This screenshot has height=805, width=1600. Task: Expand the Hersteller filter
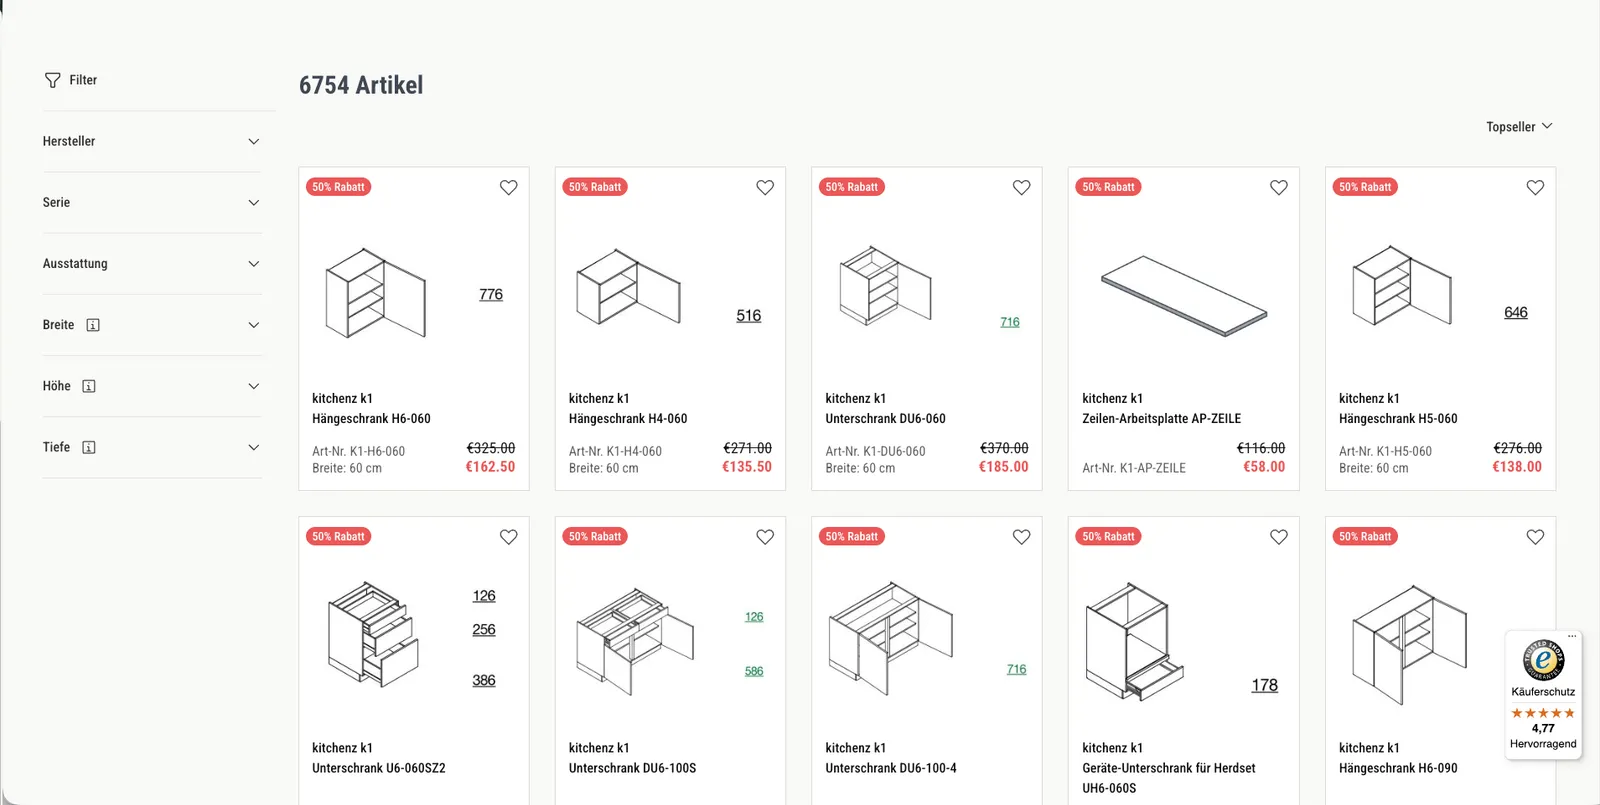(151, 141)
